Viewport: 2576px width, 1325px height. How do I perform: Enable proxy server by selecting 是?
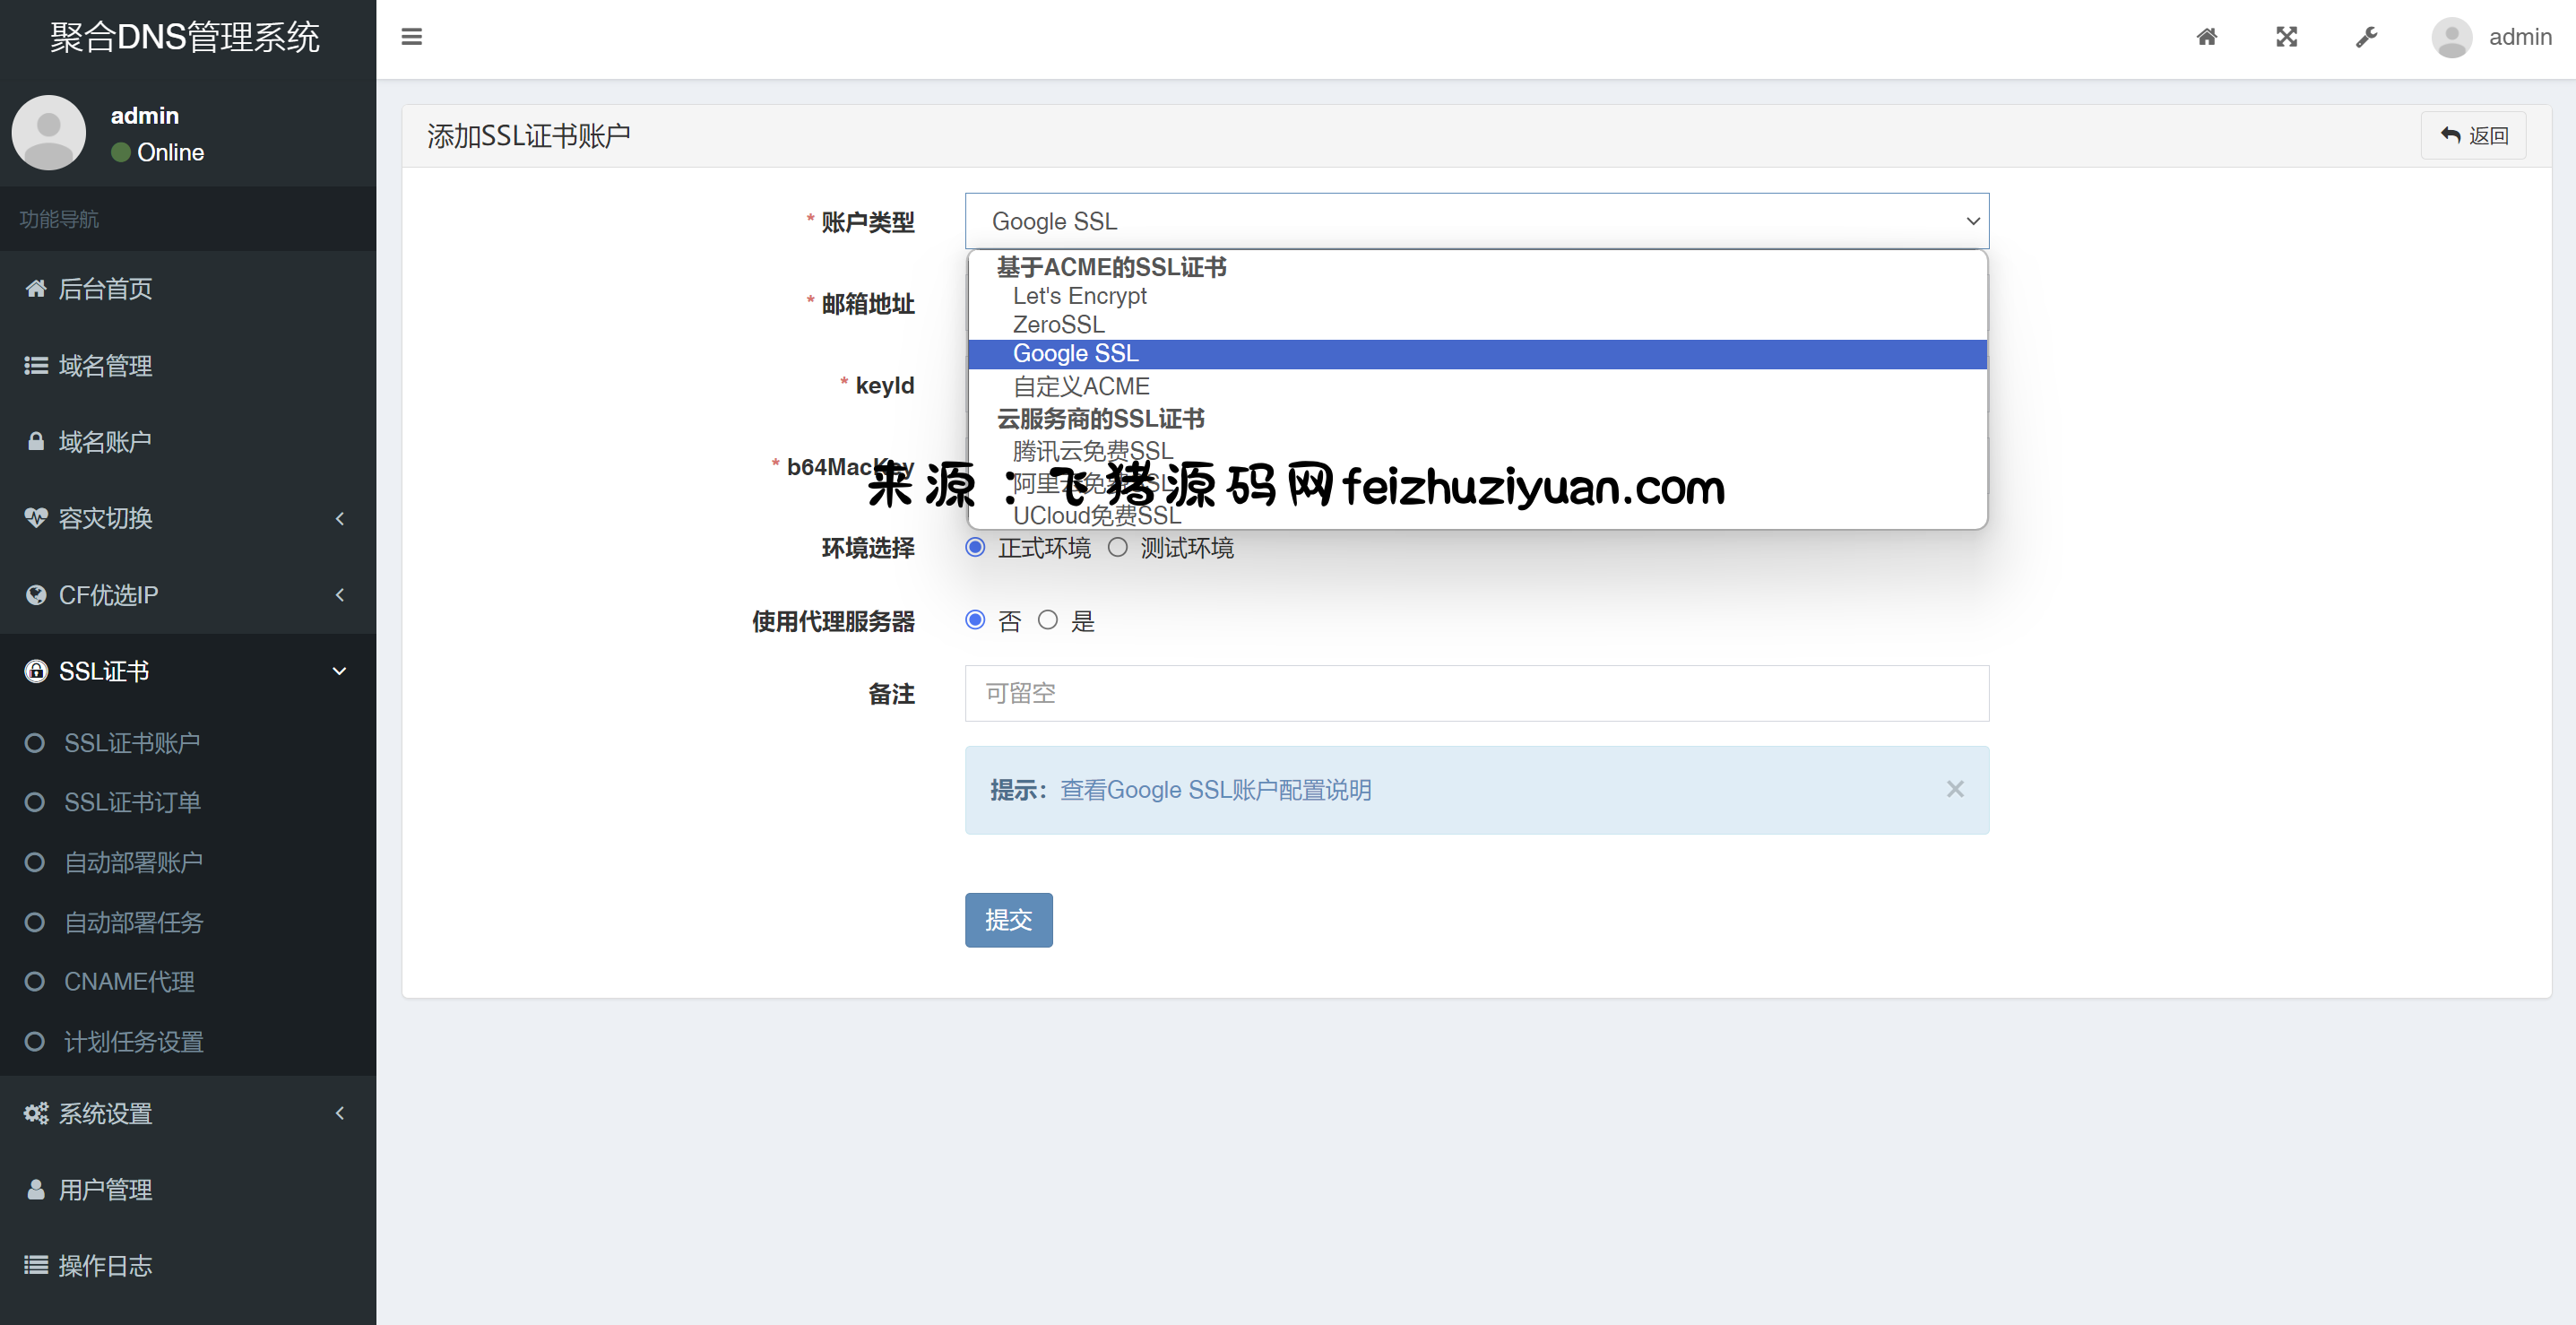(1047, 620)
